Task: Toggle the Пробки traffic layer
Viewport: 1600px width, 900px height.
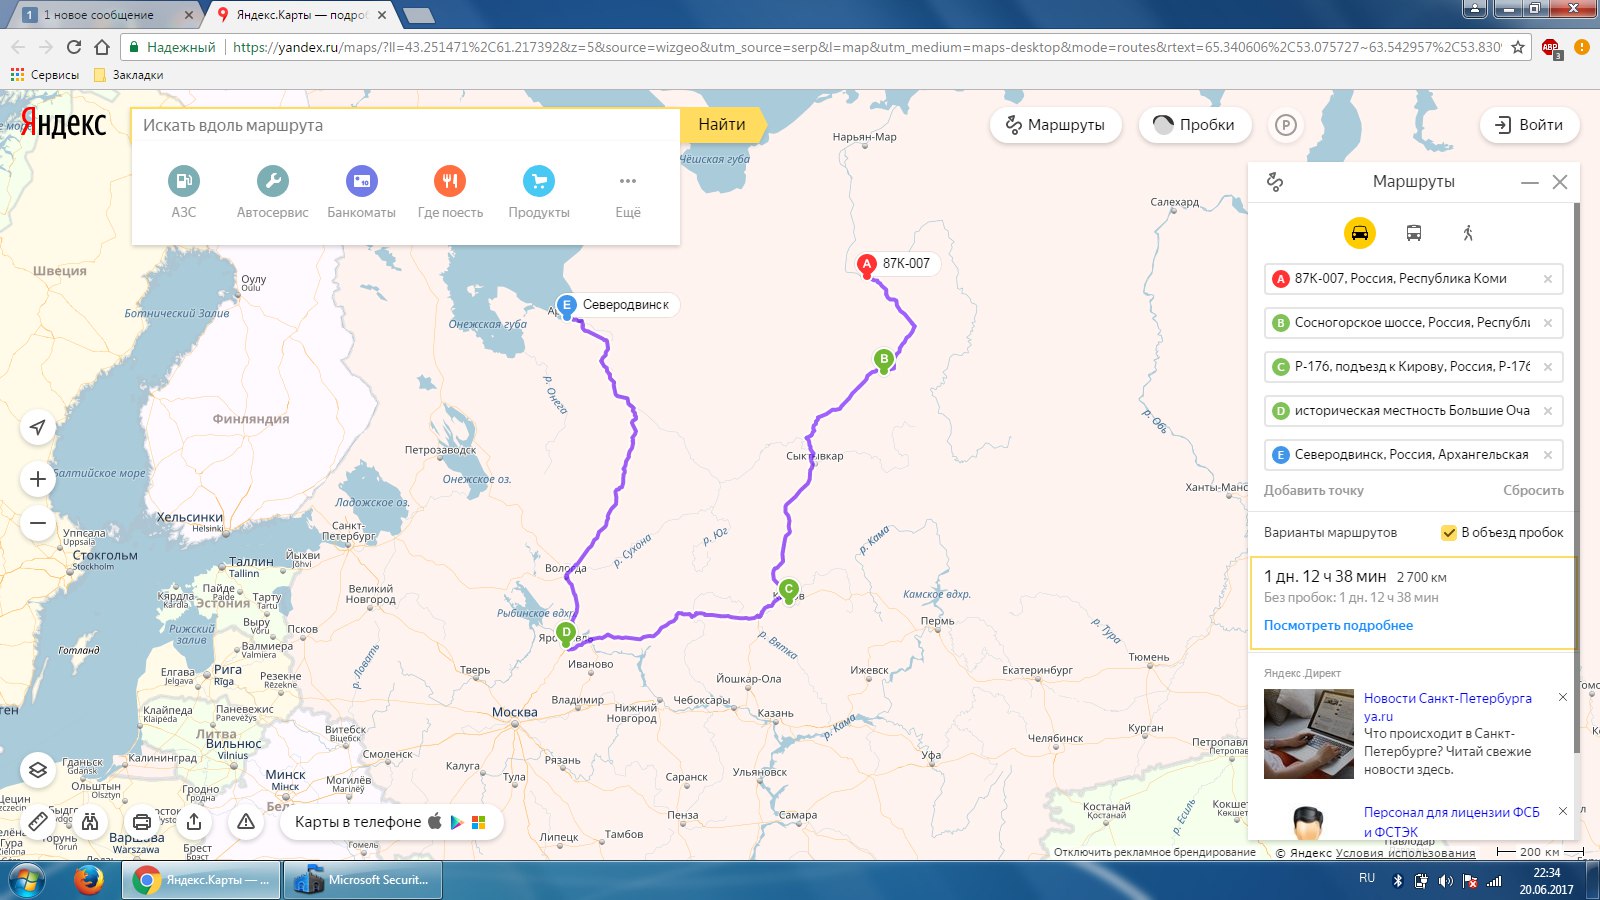Action: (1195, 125)
